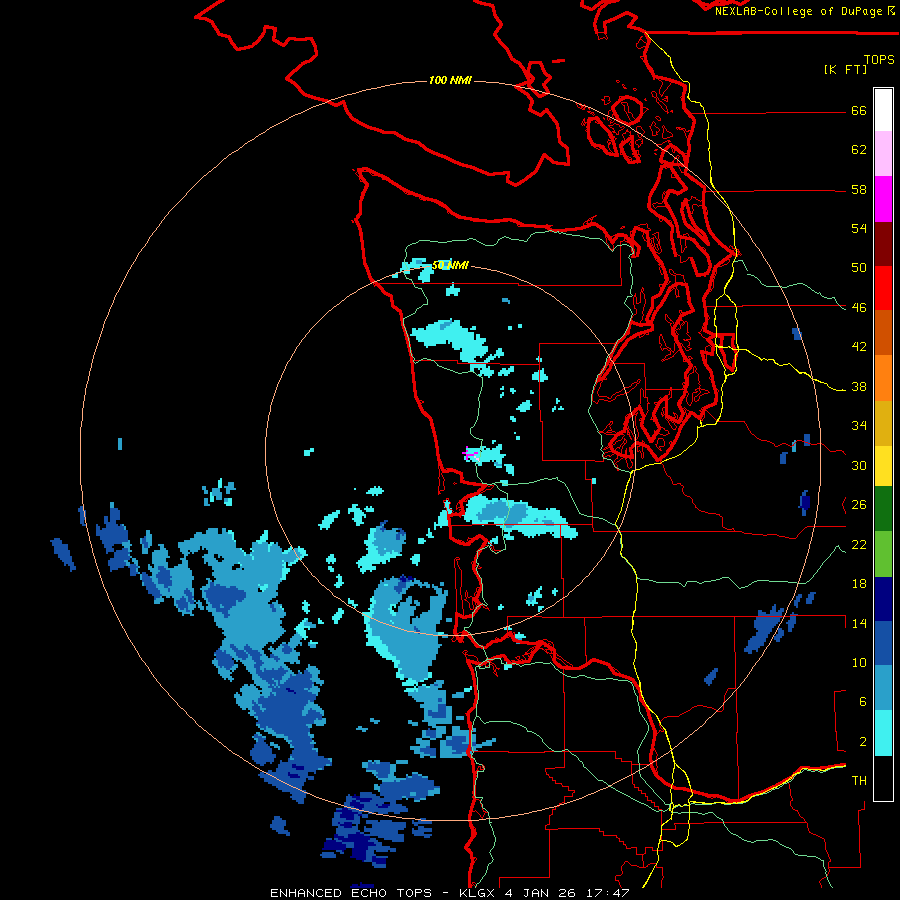The width and height of the screenshot is (900, 900).
Task: Click the "50 NMI" range ring label
Action: 450,265
